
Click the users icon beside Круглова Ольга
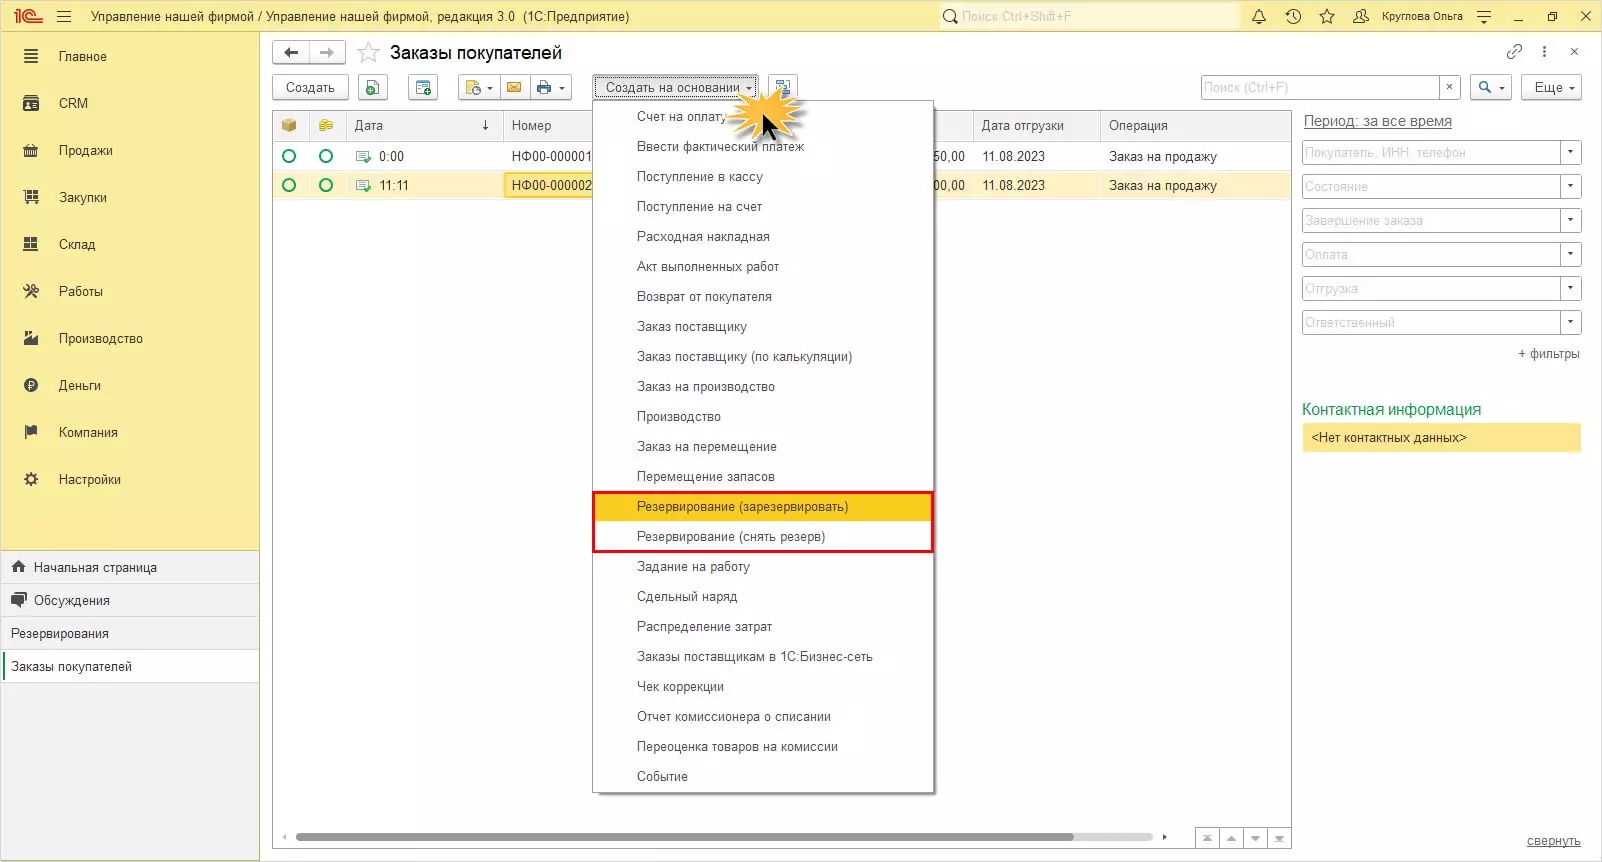click(1361, 16)
